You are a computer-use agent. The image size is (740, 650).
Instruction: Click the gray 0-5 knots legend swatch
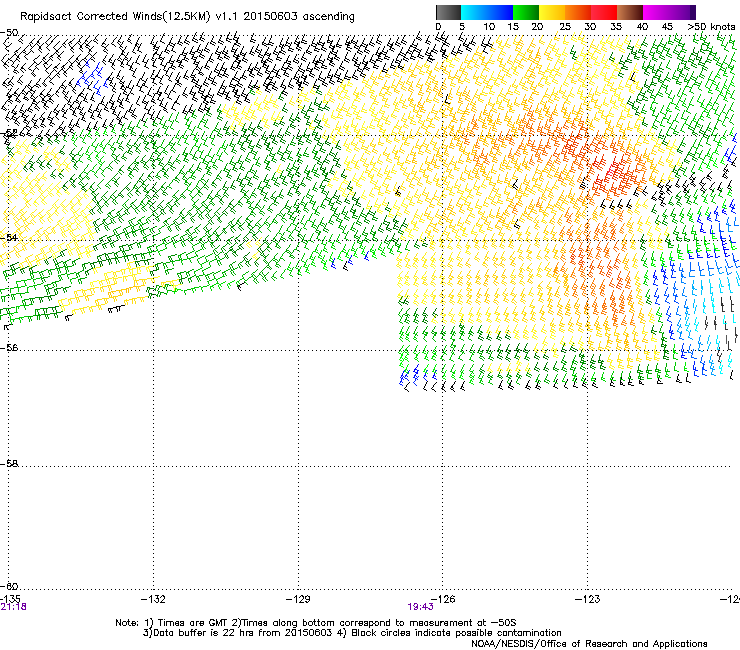pos(448,12)
